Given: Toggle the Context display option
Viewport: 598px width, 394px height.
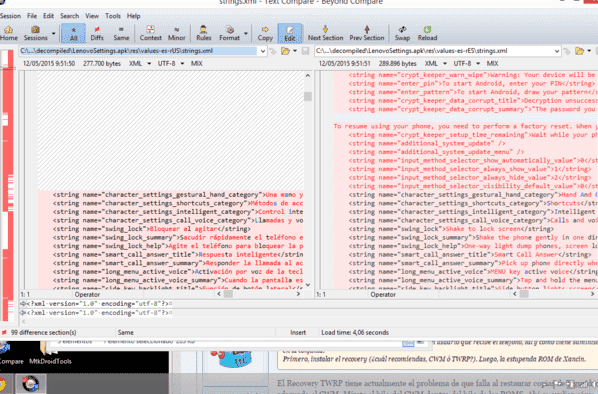Looking at the screenshot, I should click(x=150, y=34).
